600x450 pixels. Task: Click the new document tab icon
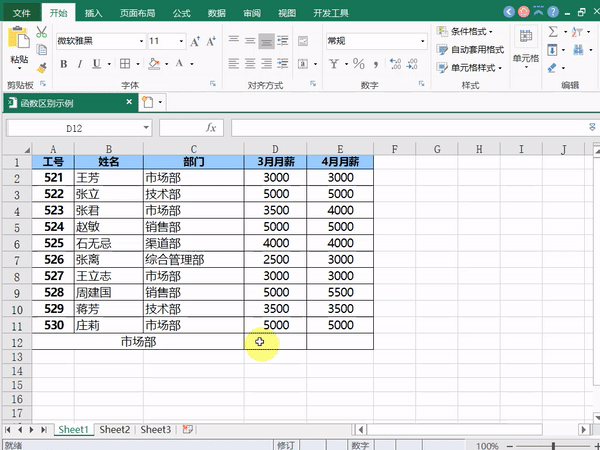148,102
